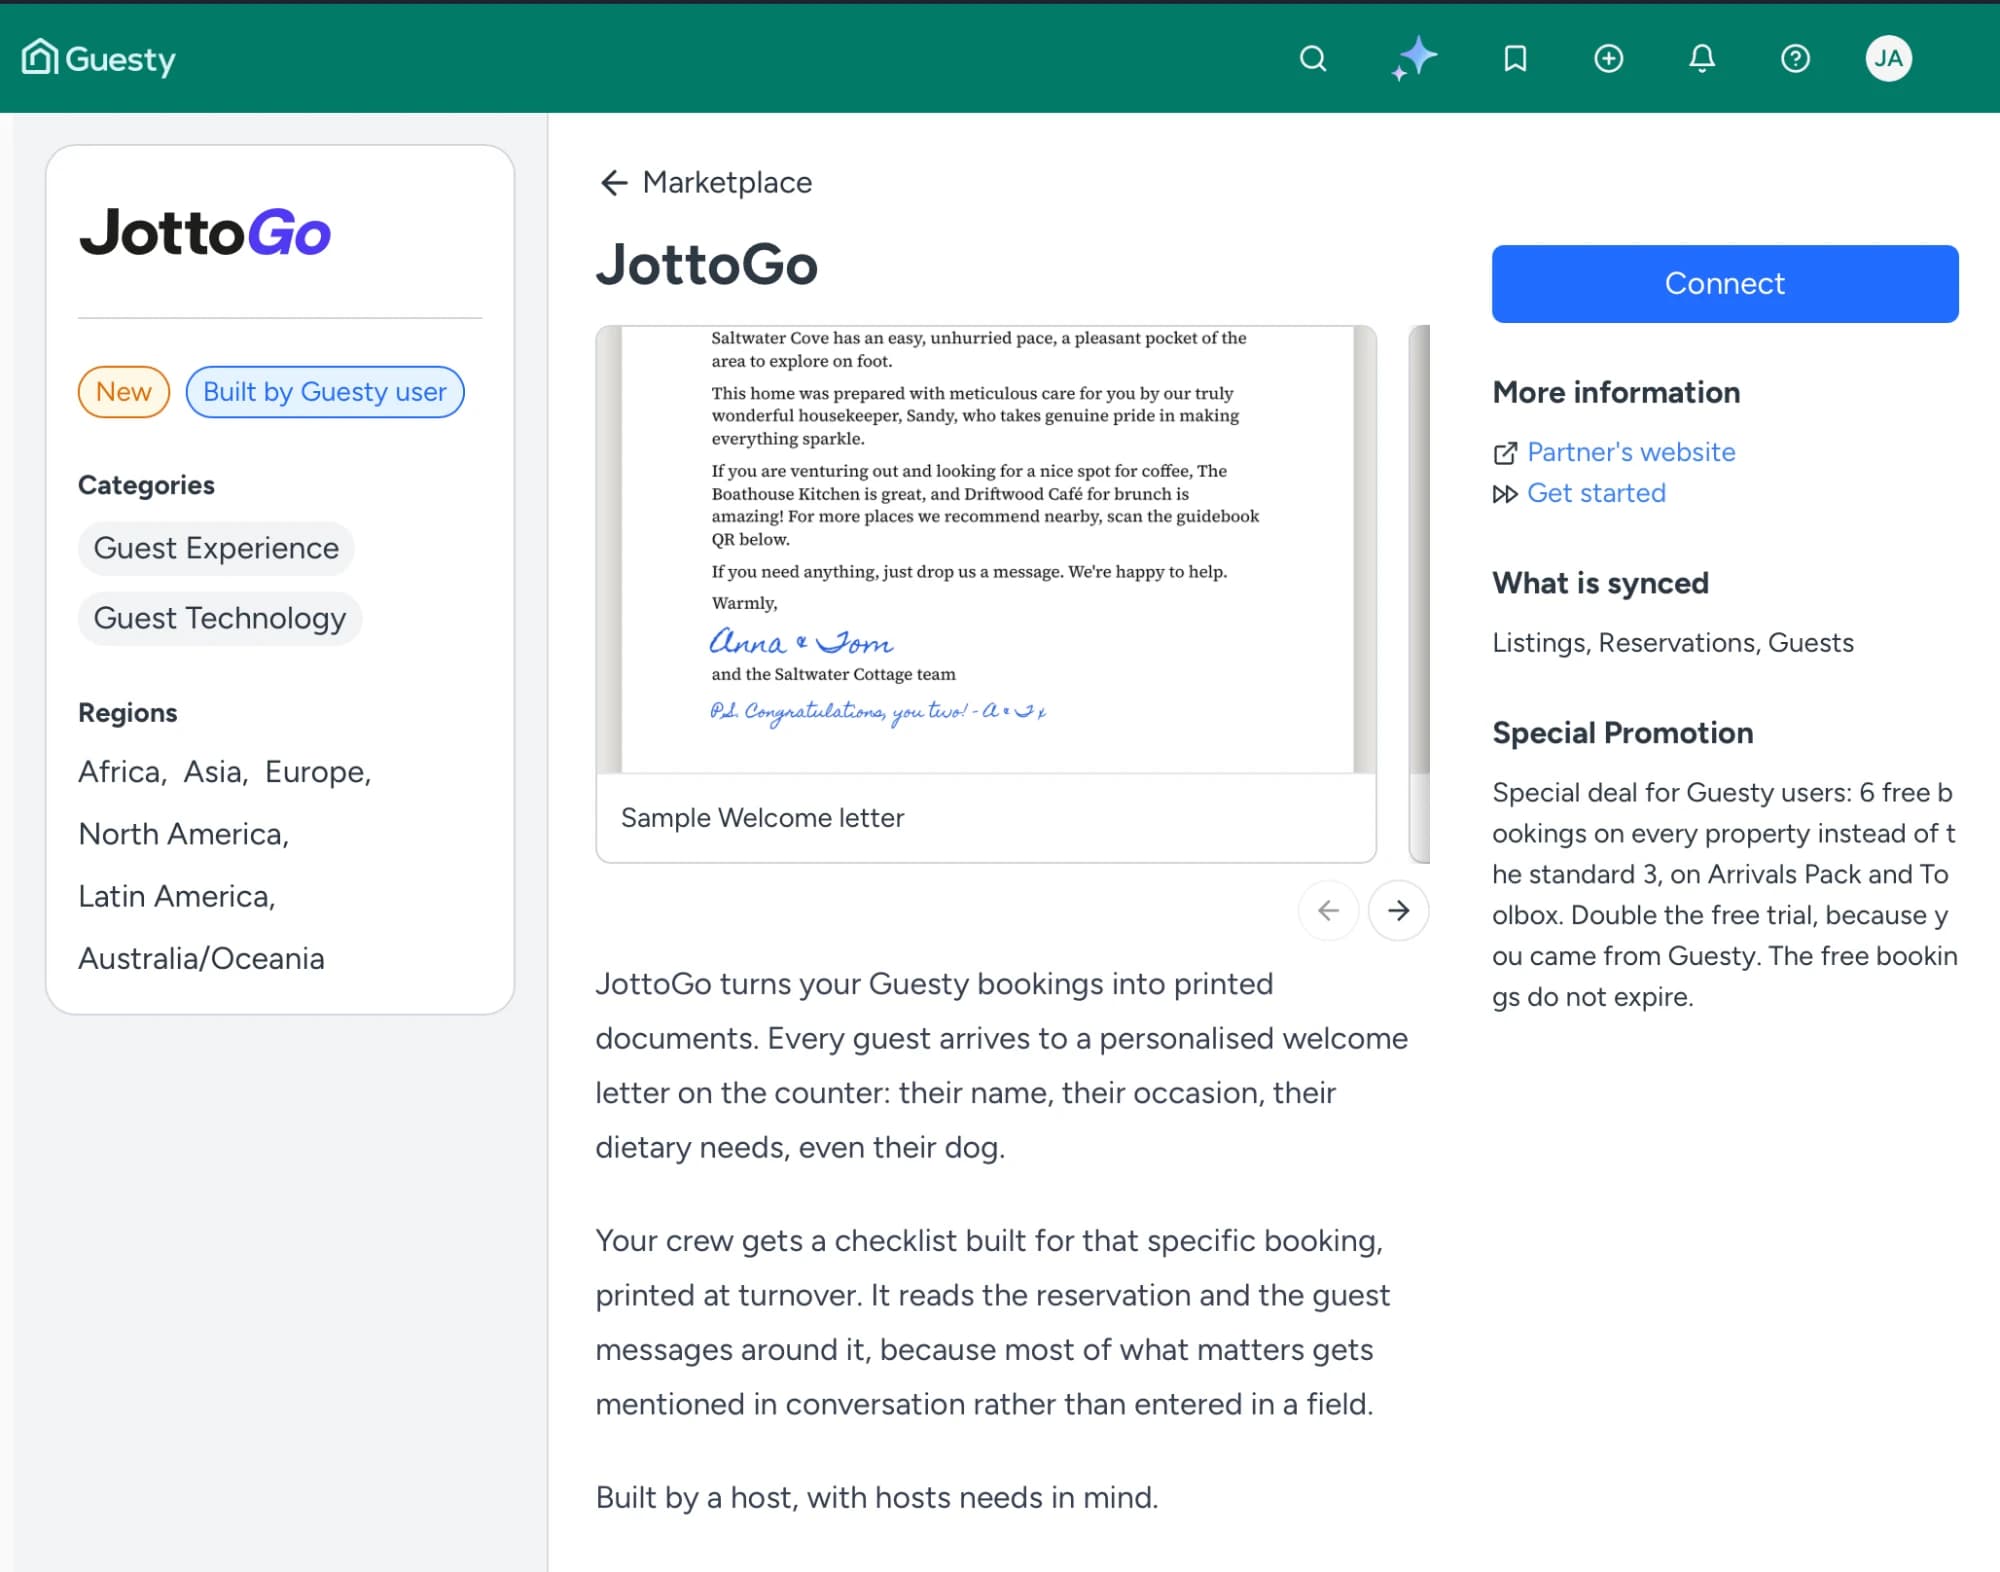Click the 'Your crew gets a checklist' paragraph
Image resolution: width=2000 pixels, height=1572 pixels.
click(992, 1322)
